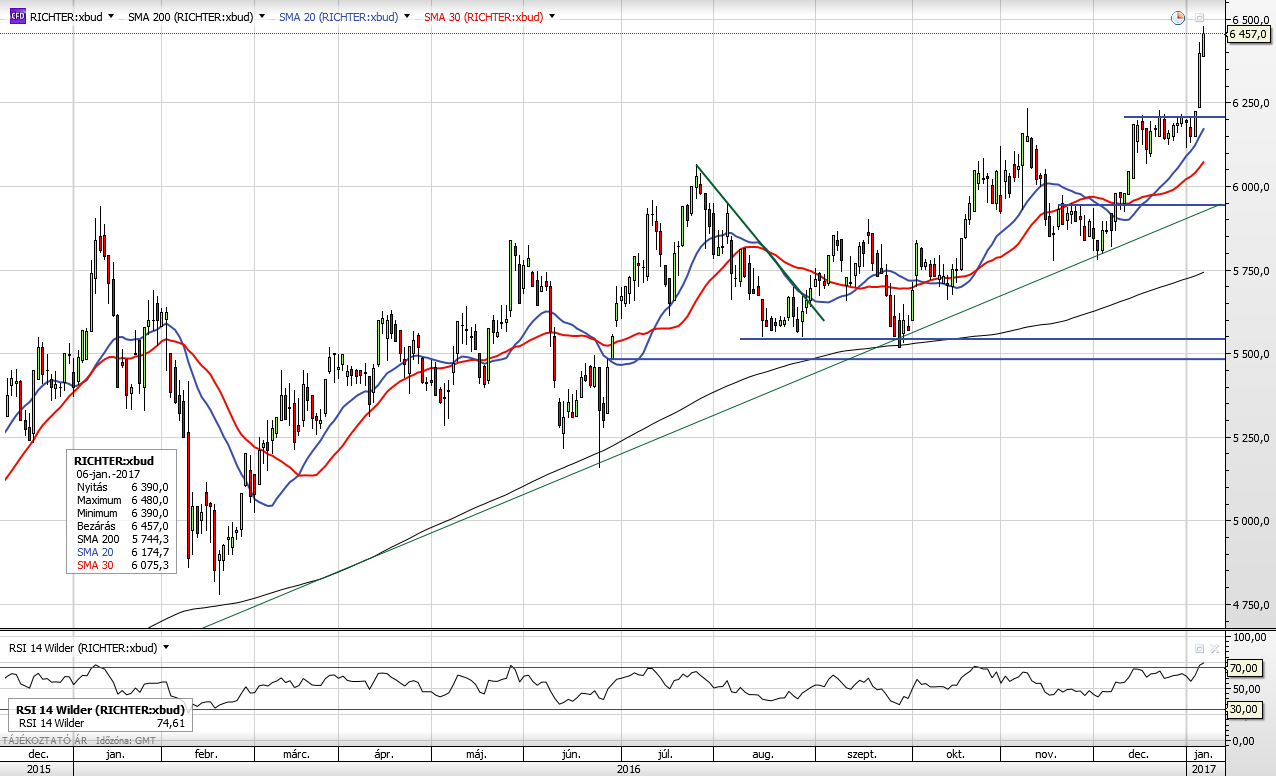Image resolution: width=1276 pixels, height=776 pixels.
Task: Click the 6 457,0 current price tag
Action: tap(1248, 34)
